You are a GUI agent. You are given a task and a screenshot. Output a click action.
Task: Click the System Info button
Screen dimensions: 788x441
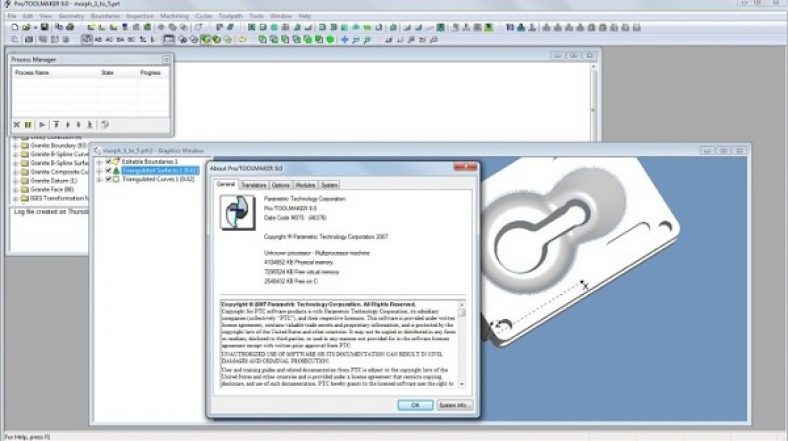(x=454, y=405)
